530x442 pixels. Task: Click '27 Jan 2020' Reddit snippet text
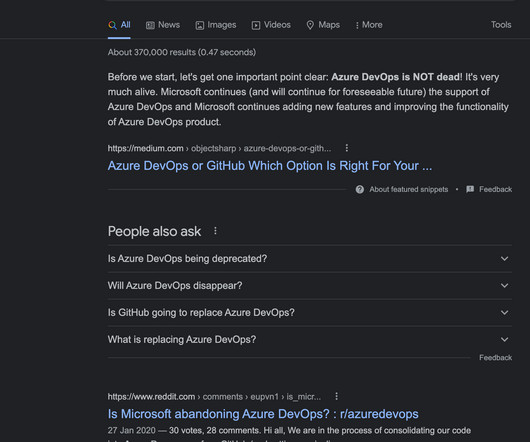pos(131,431)
